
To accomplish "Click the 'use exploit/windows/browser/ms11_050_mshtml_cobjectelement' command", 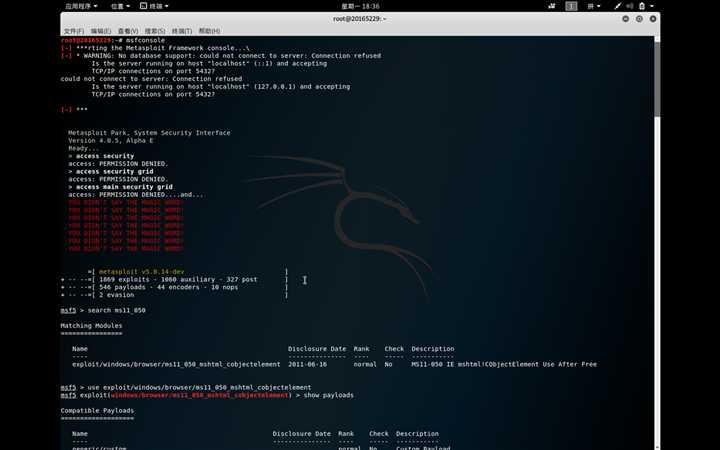I will click(x=199, y=387).
